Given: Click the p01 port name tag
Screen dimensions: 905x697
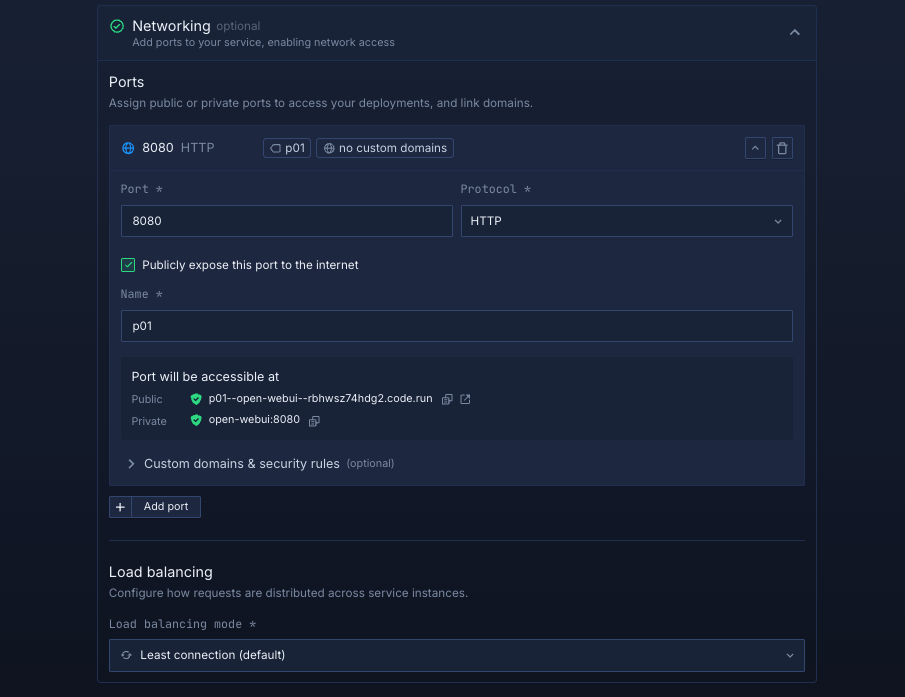Looking at the screenshot, I should pyautogui.click(x=287, y=148).
